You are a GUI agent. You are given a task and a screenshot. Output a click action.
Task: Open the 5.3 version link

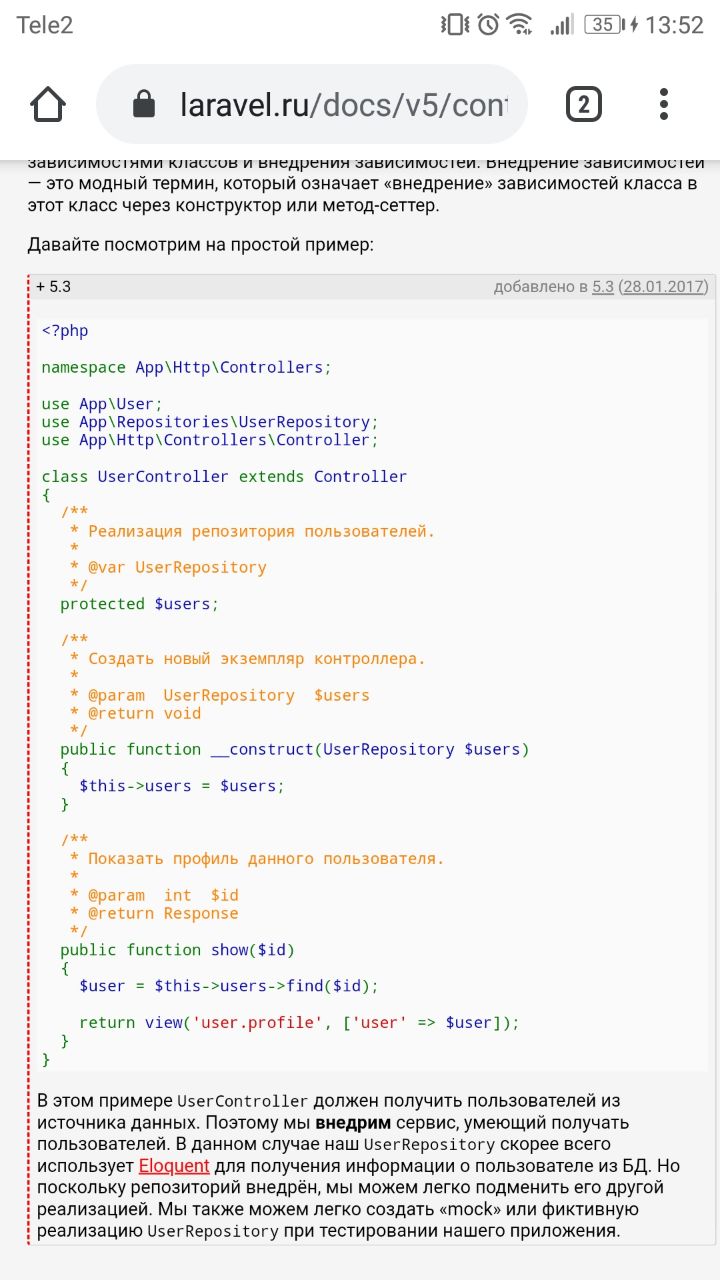tap(603, 287)
